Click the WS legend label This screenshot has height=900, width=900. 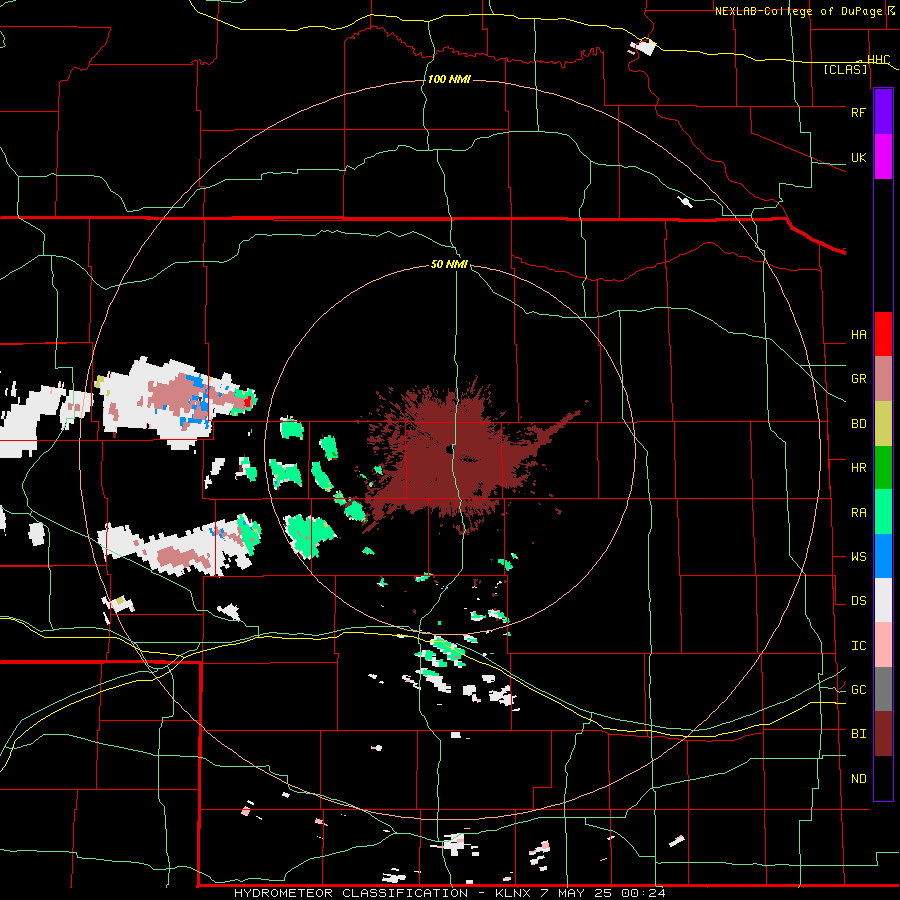click(x=858, y=557)
